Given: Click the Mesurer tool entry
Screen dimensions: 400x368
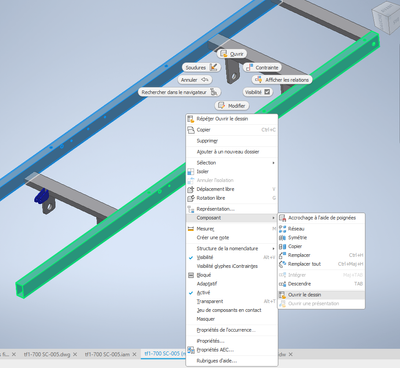Looking at the screenshot, I should click(232, 229).
